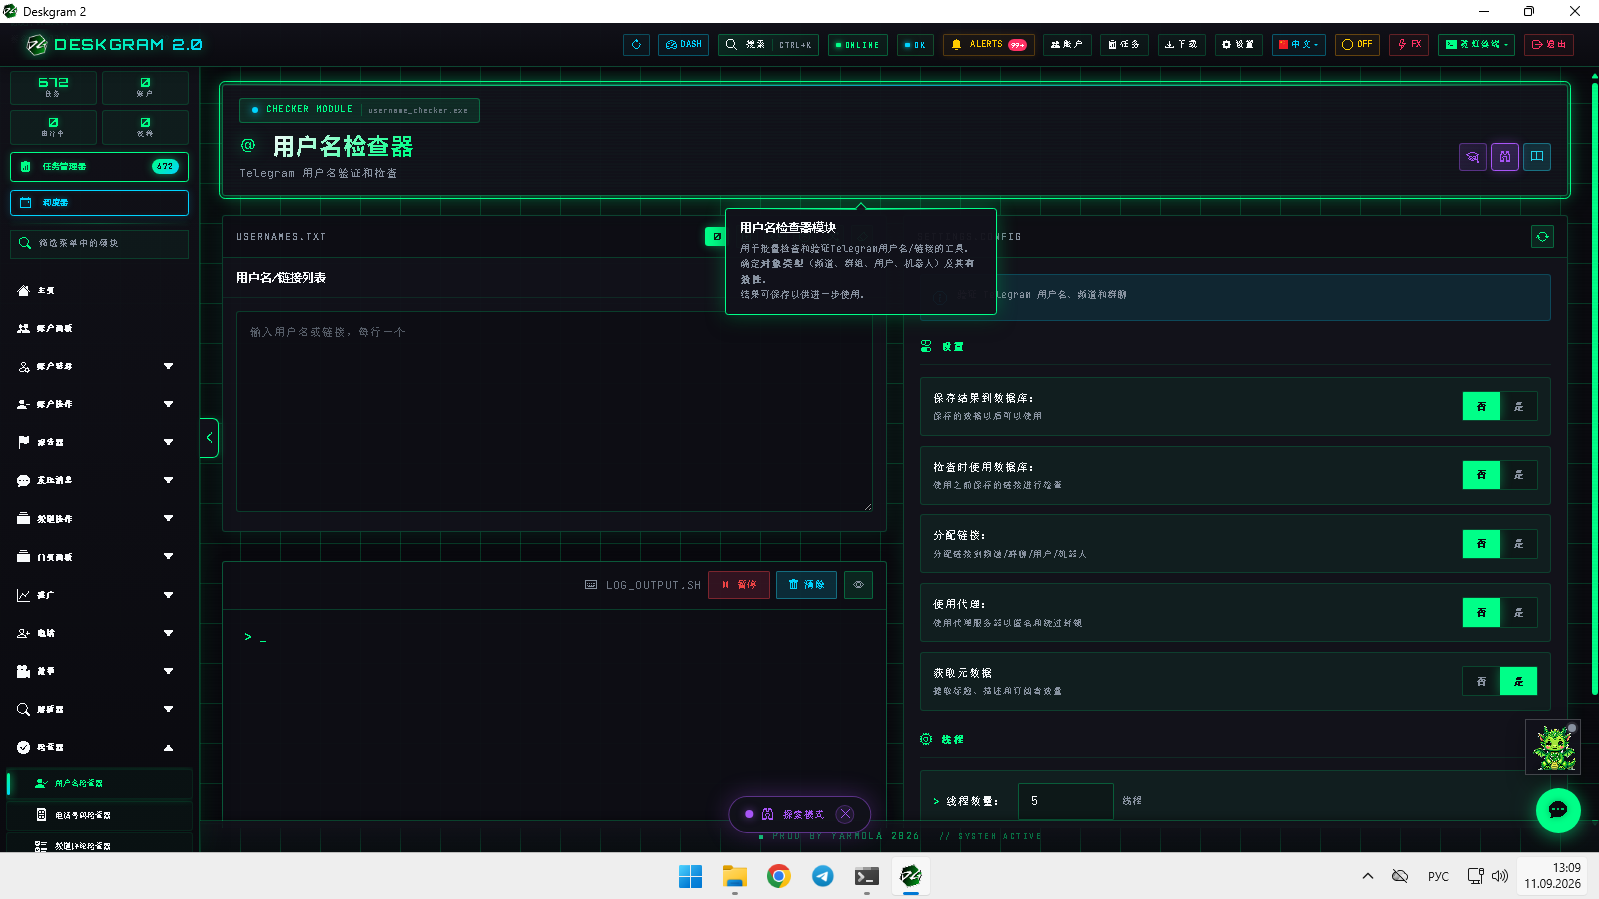Open the ALERTS notifications with 99+ badge
This screenshot has width=1599, height=899.
tap(988, 44)
